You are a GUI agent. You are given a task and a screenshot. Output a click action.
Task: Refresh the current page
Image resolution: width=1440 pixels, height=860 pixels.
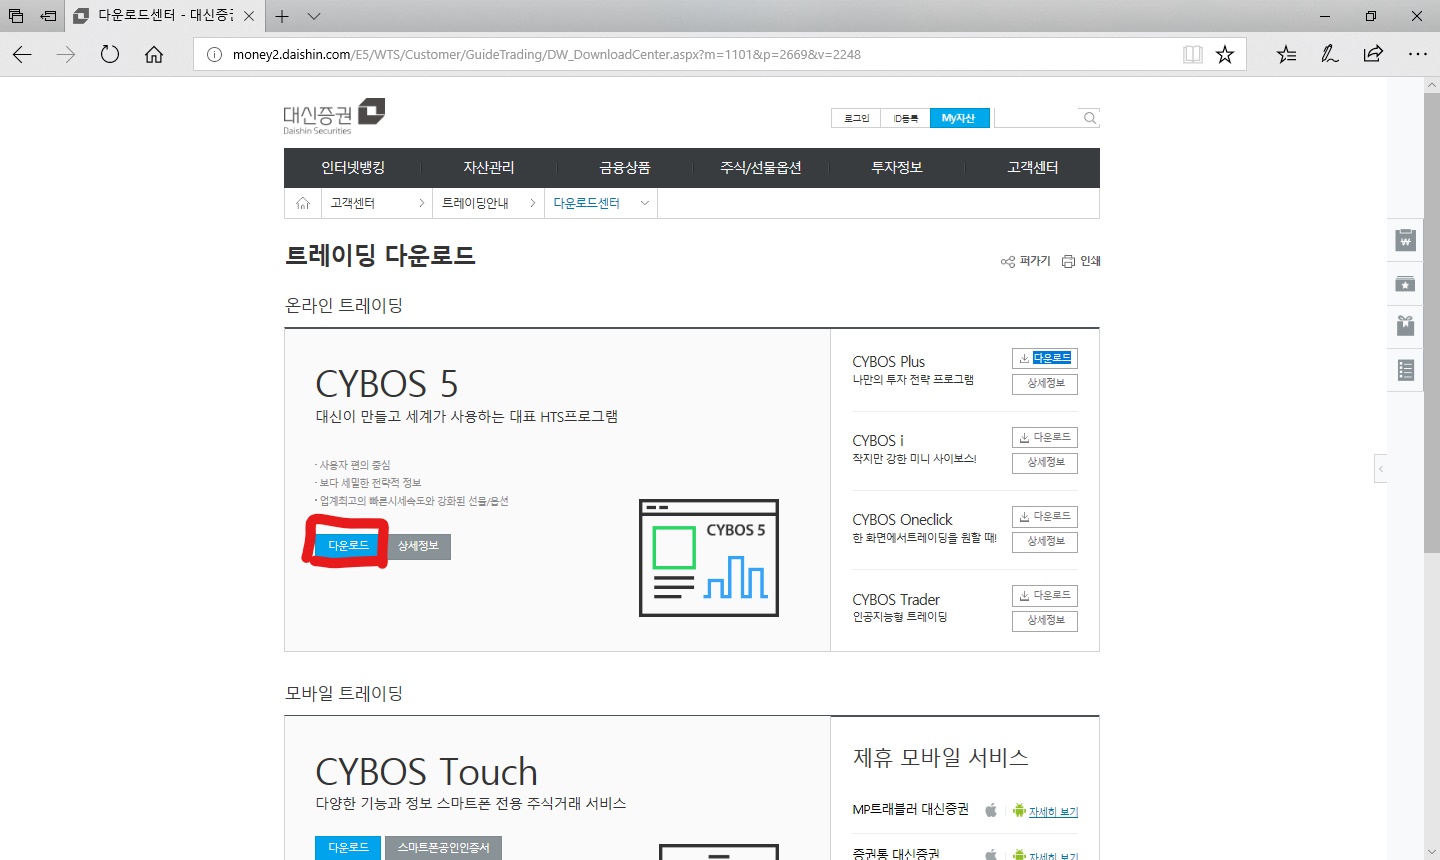click(110, 54)
